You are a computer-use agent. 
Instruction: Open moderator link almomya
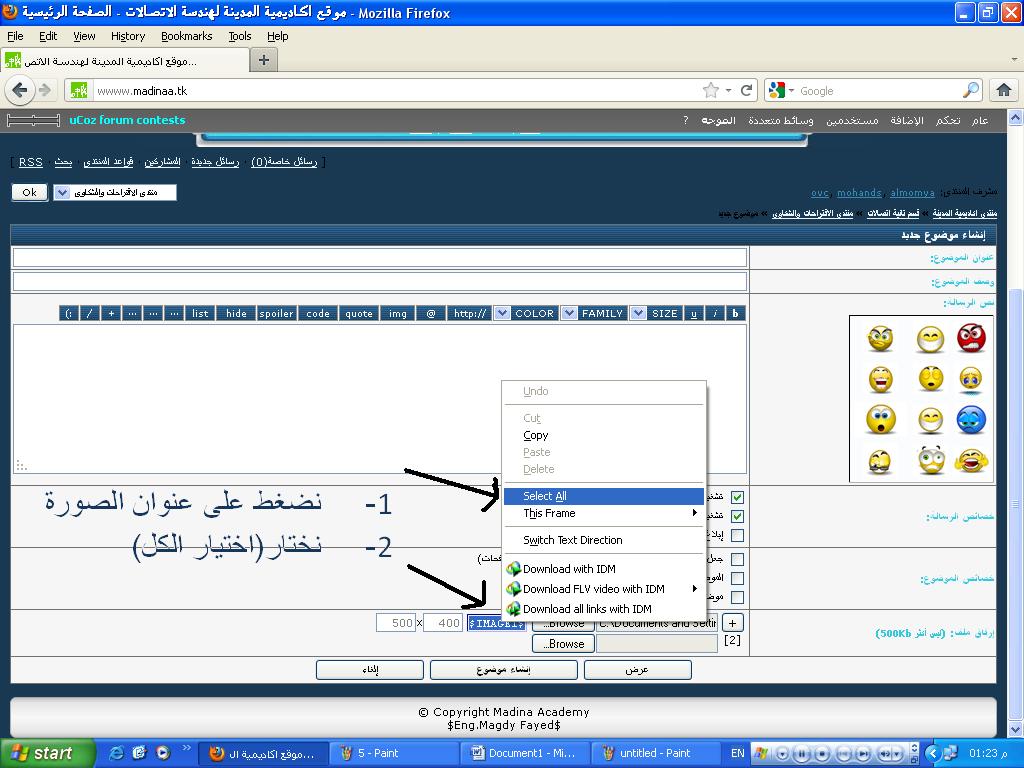[x=912, y=193]
